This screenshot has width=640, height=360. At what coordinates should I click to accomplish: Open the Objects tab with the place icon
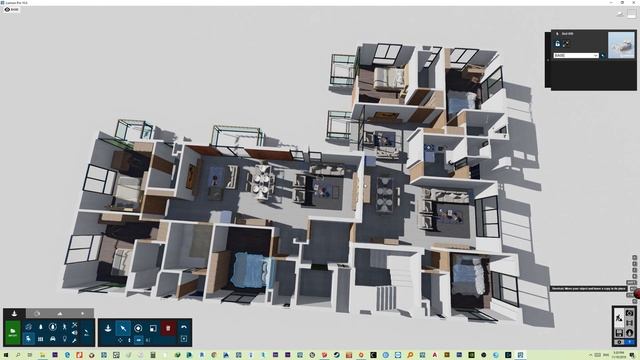coord(14,313)
